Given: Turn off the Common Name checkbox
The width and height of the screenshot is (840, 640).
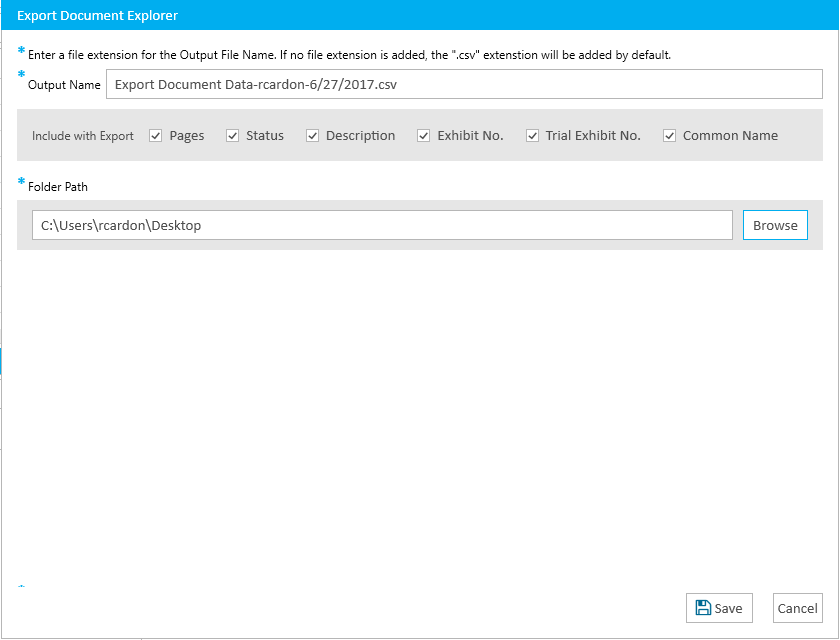Looking at the screenshot, I should [670, 136].
